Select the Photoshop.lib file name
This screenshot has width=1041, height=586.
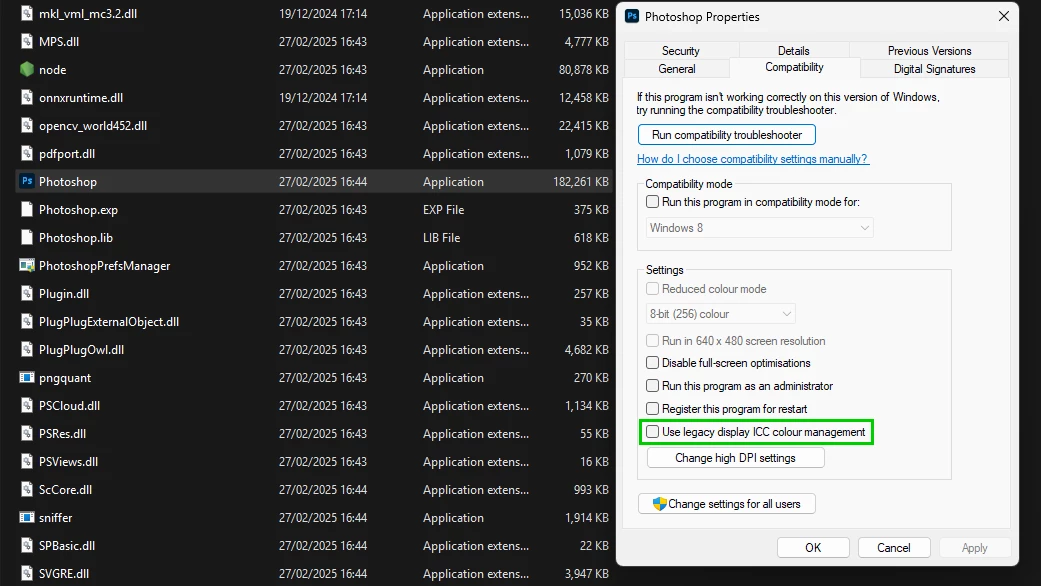(x=76, y=238)
